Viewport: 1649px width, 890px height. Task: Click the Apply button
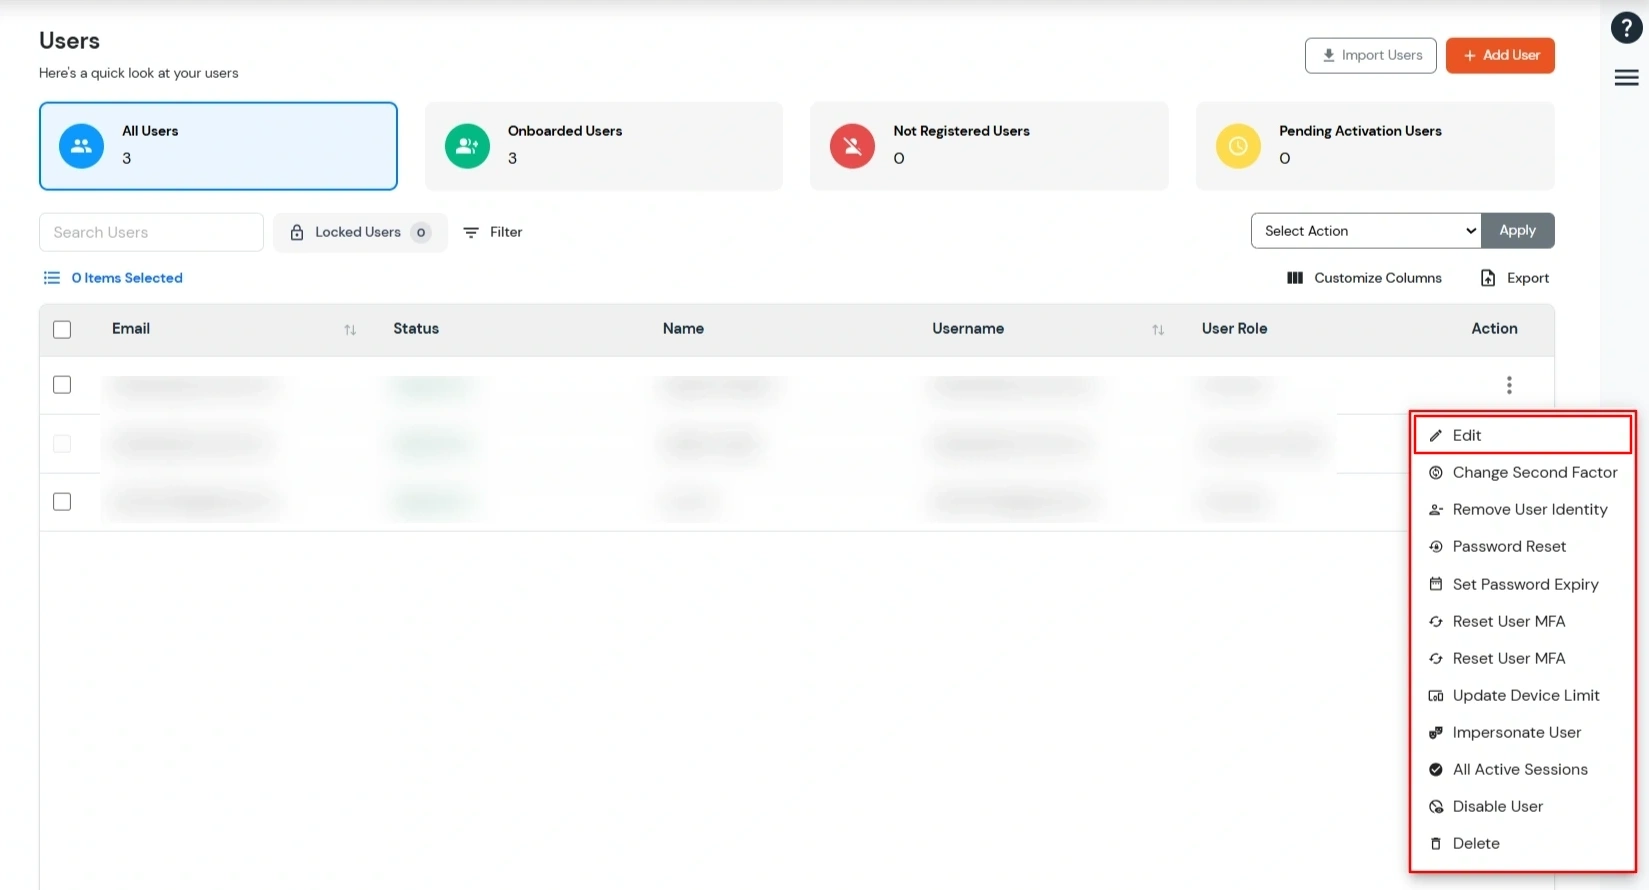pos(1518,231)
